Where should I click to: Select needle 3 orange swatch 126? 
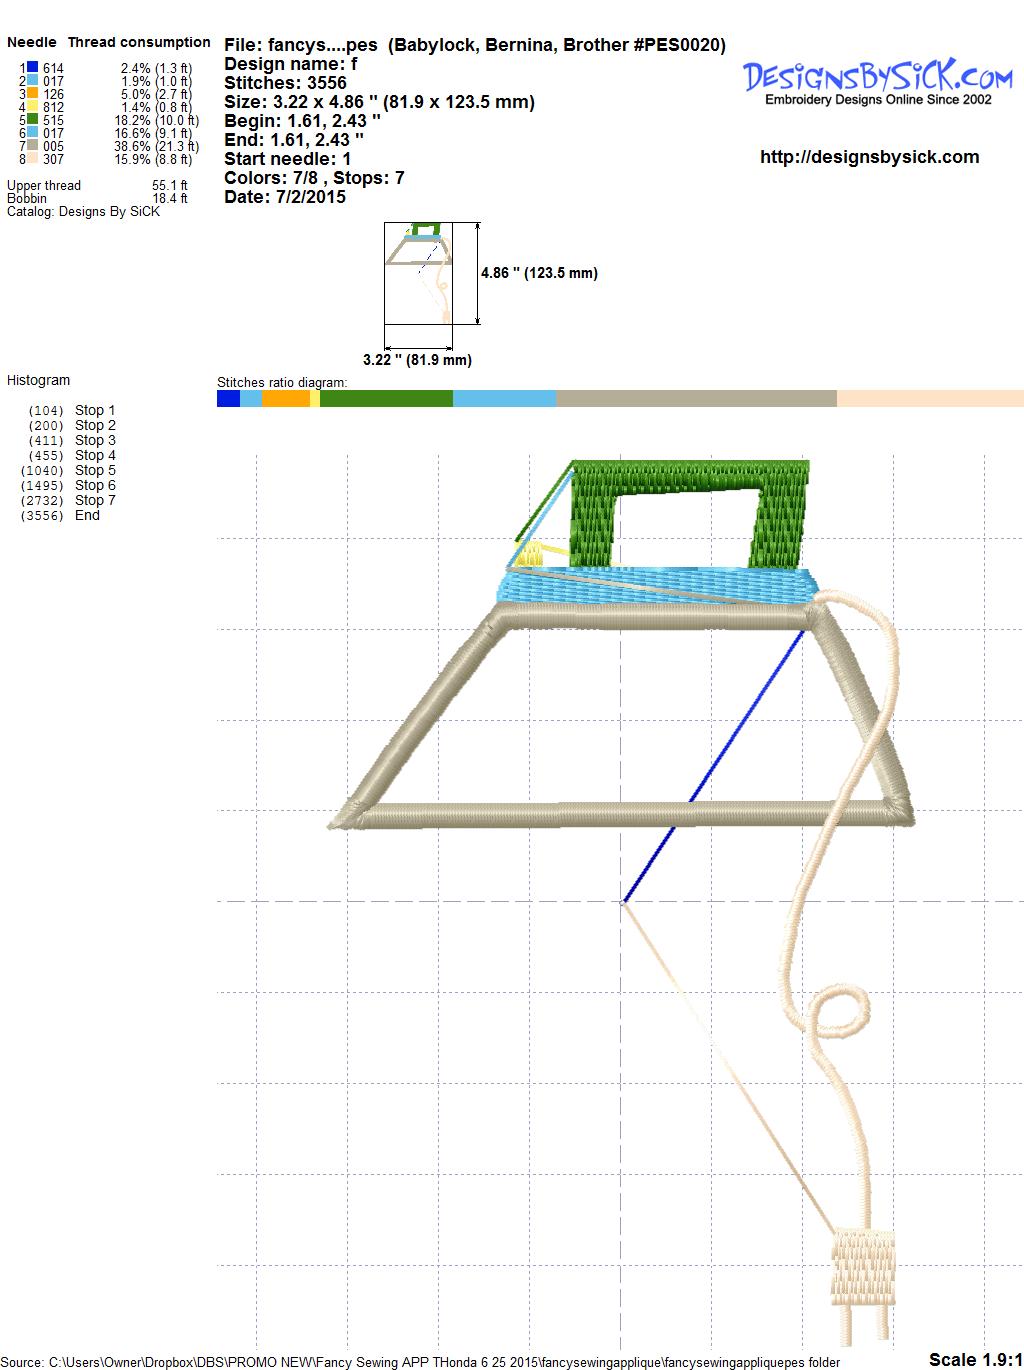(33, 94)
